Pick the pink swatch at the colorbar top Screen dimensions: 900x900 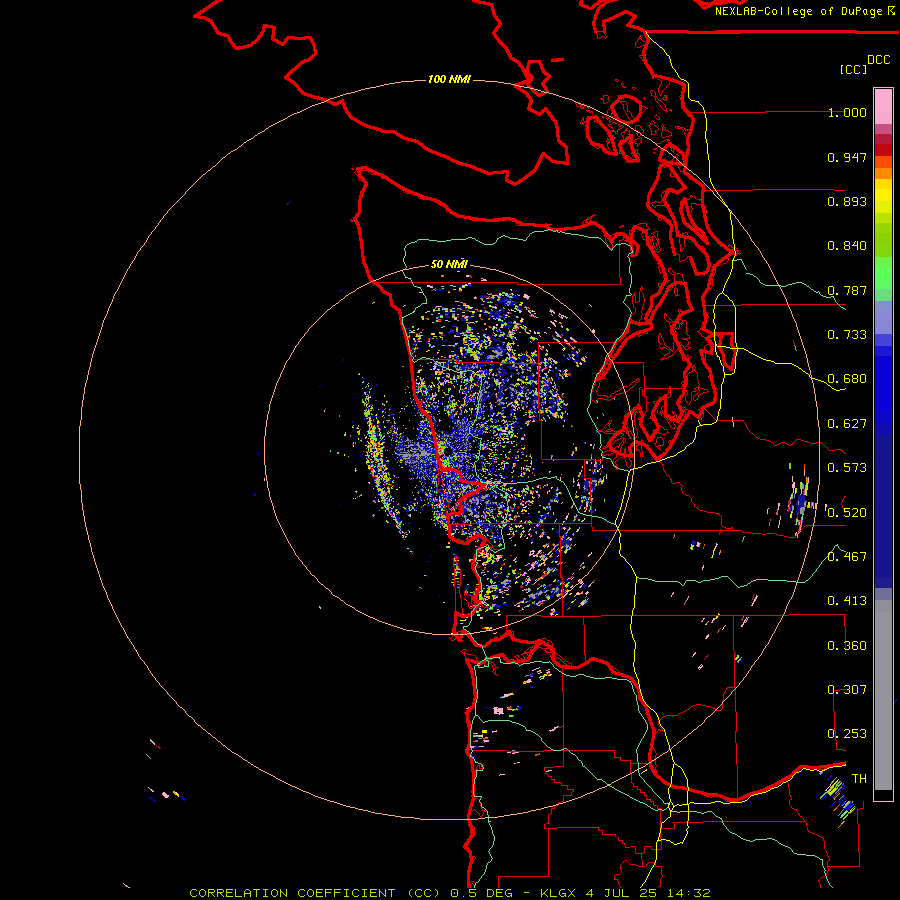(x=883, y=107)
